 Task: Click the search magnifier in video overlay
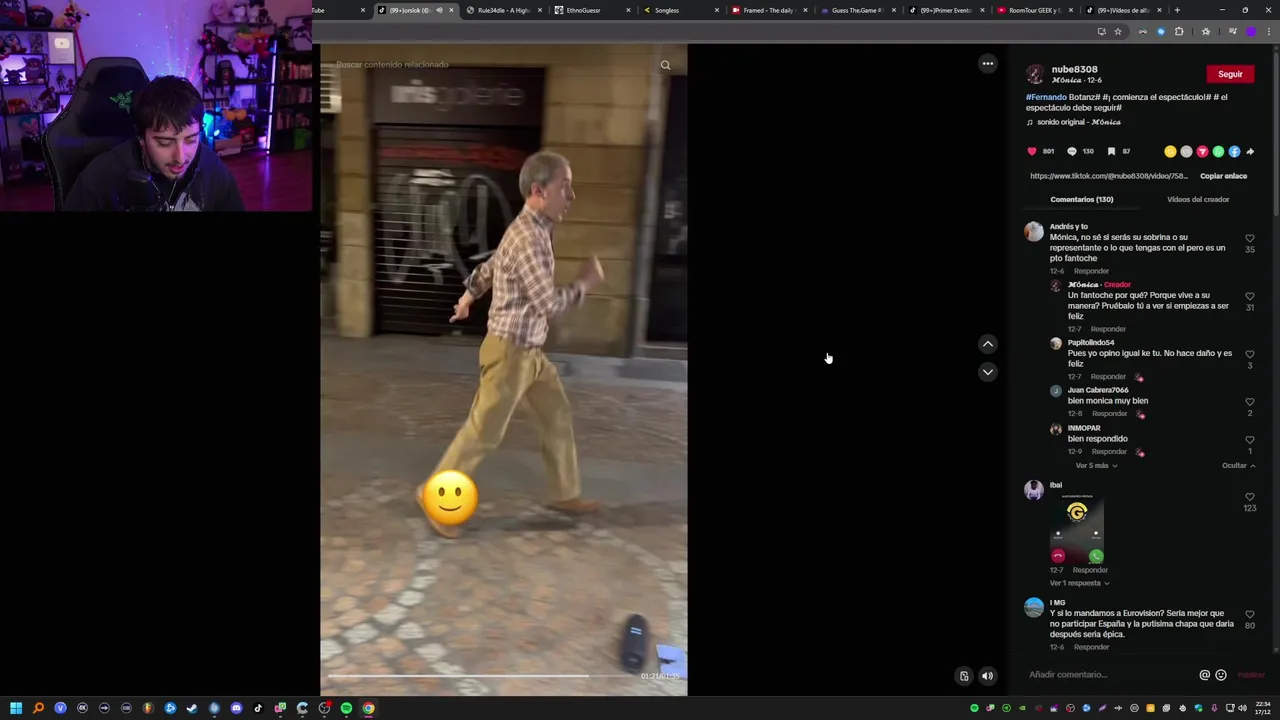point(665,65)
